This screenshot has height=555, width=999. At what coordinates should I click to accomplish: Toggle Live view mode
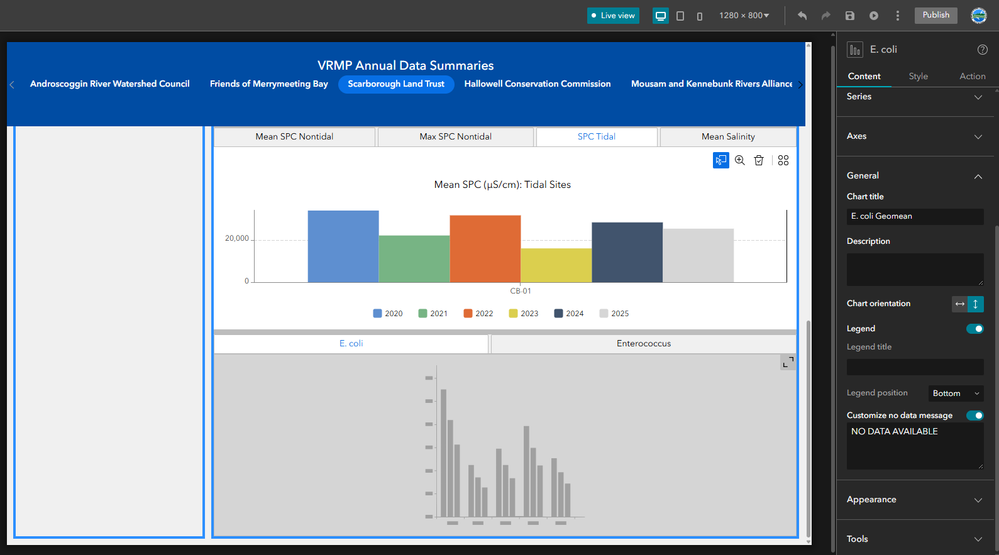[x=613, y=16]
